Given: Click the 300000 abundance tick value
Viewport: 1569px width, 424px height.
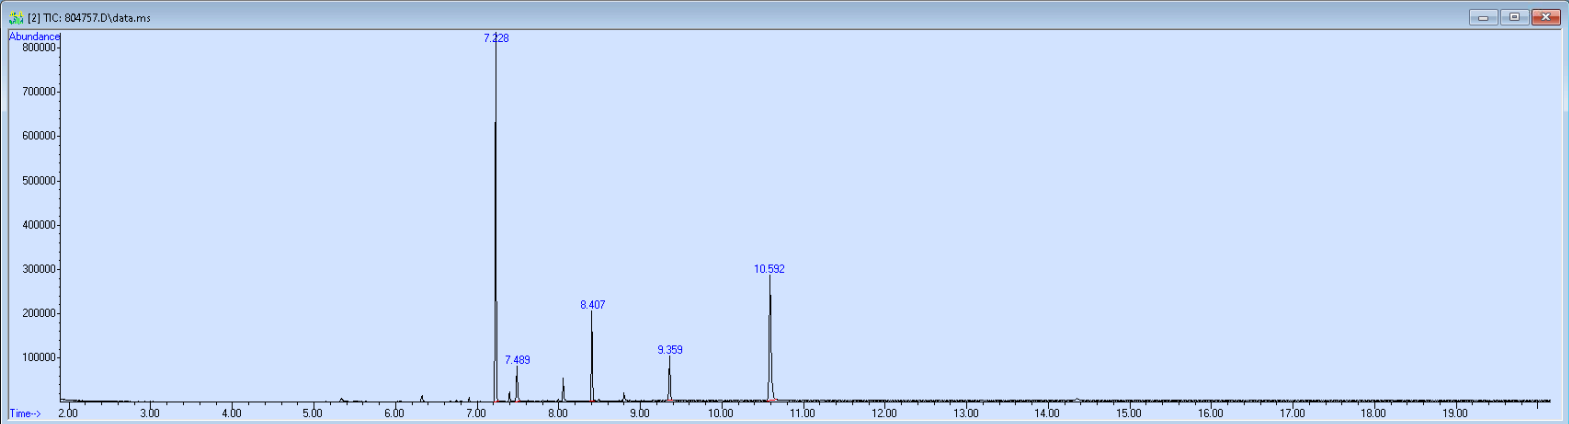Looking at the screenshot, I should 38,269.
